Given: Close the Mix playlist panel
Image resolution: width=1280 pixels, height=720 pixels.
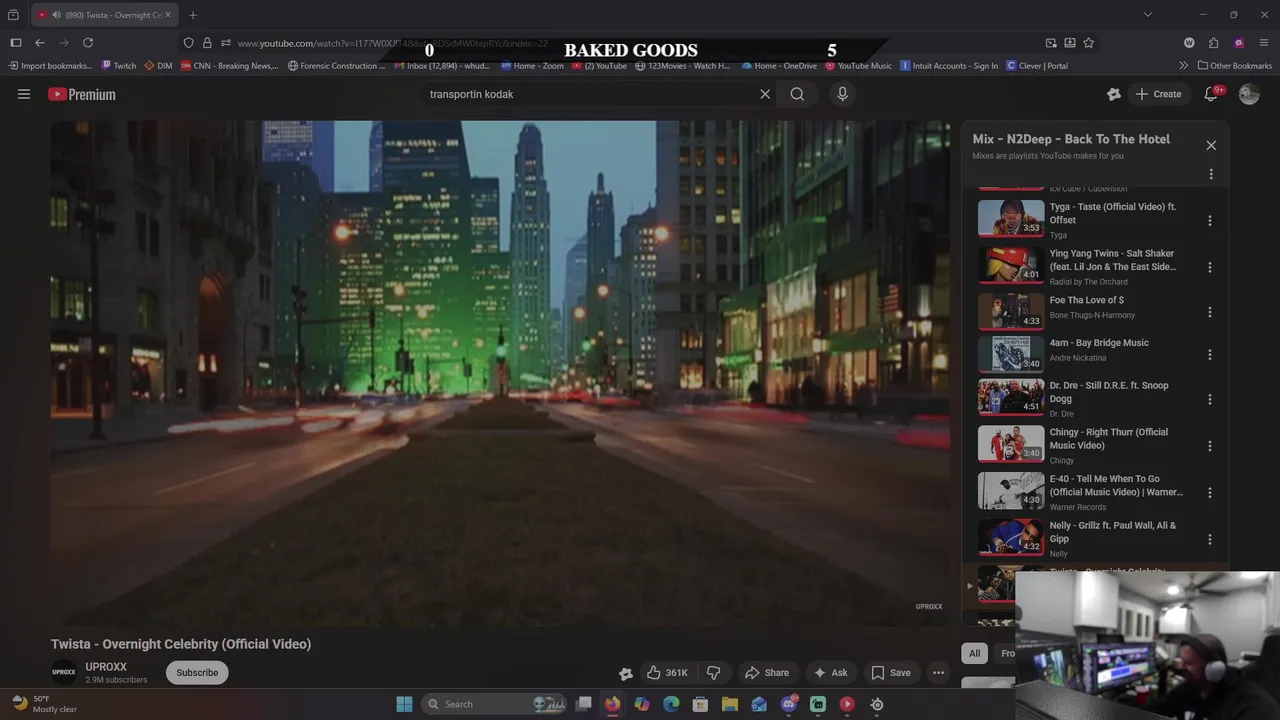Looking at the screenshot, I should [x=1211, y=145].
